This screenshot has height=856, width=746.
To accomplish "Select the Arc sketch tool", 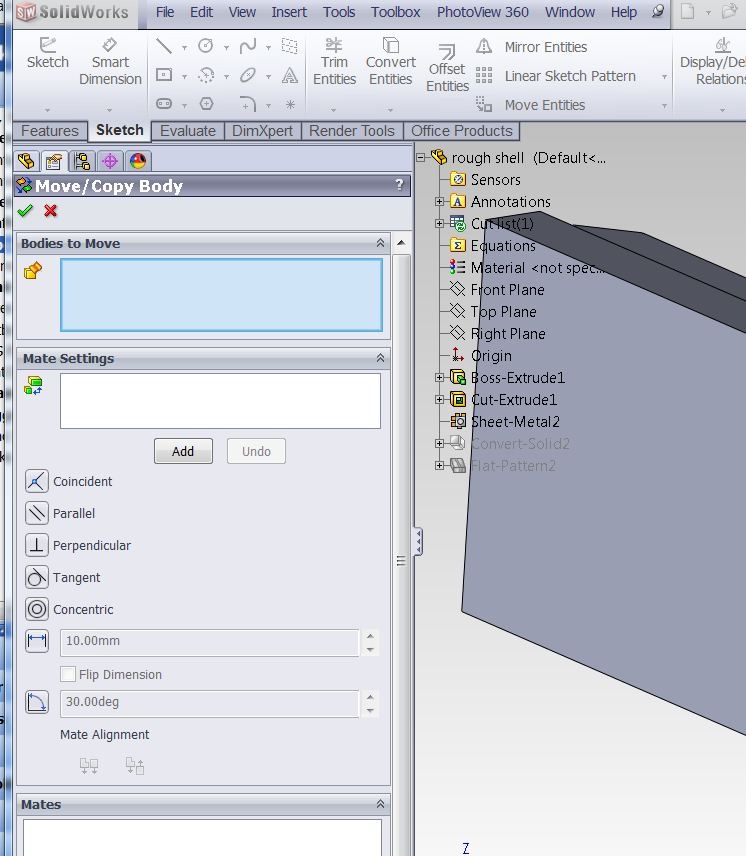I will (206, 75).
